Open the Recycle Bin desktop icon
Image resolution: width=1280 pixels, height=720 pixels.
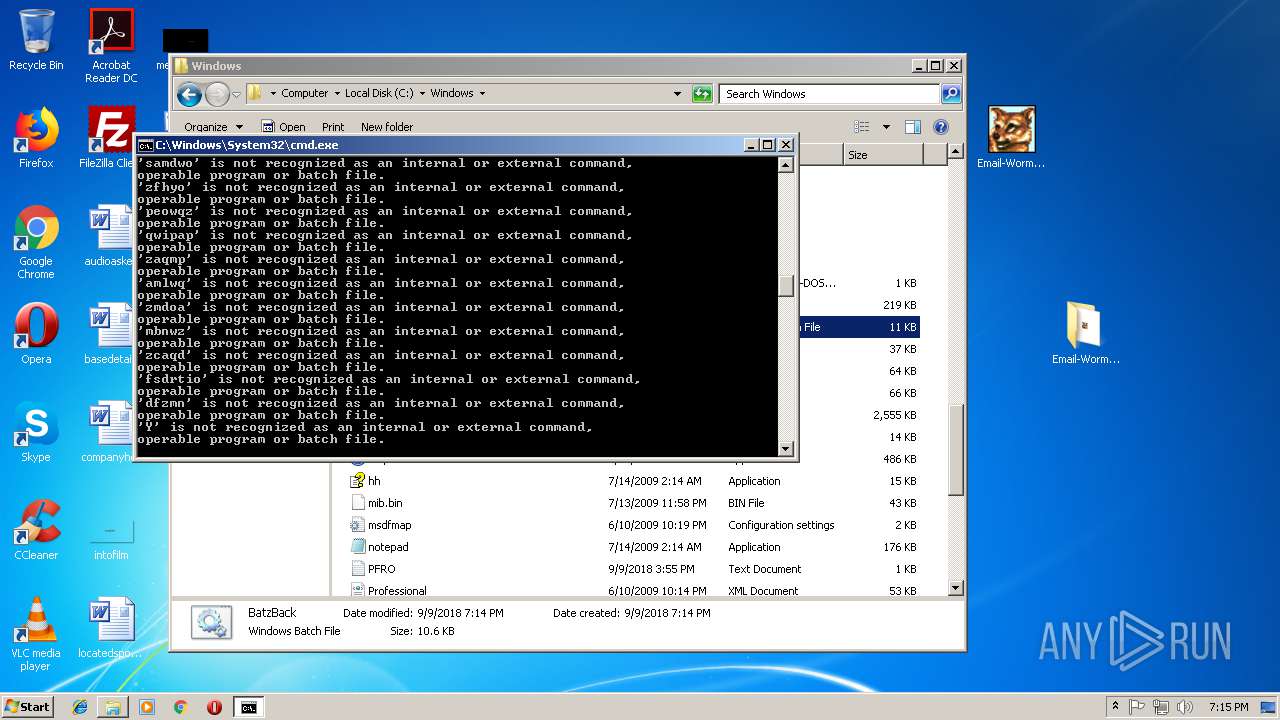36,40
